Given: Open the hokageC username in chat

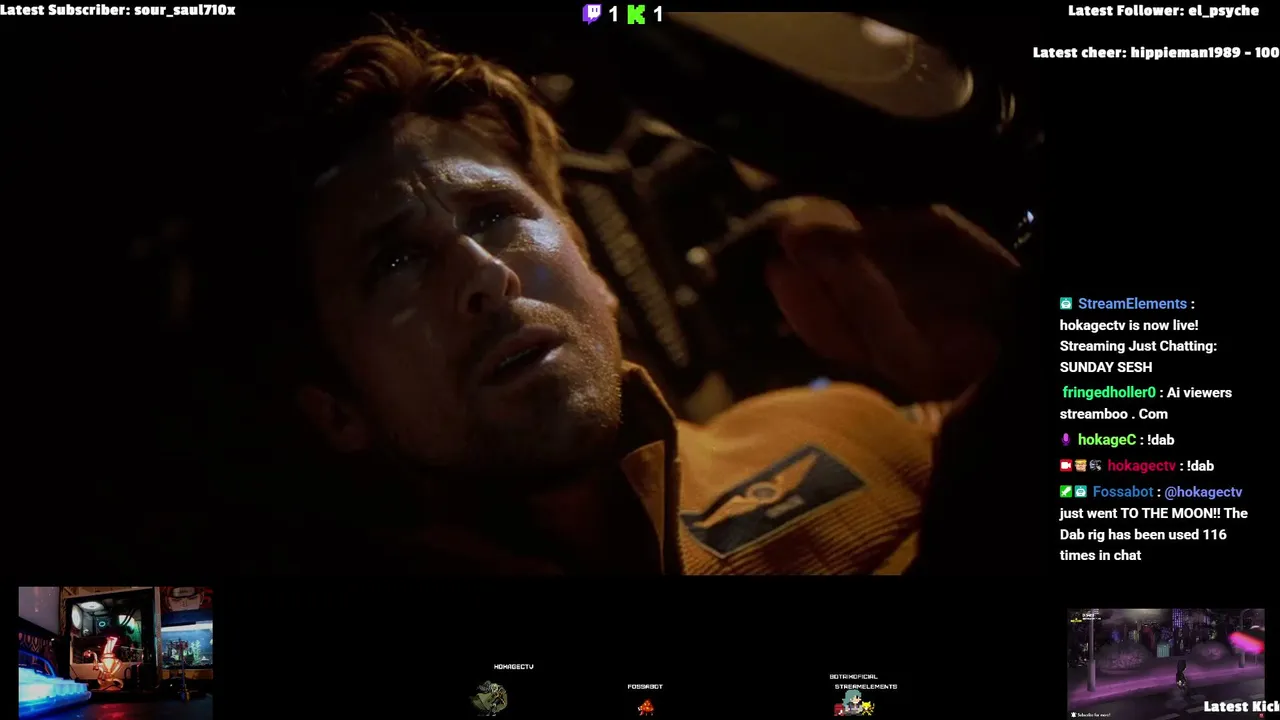Looking at the screenshot, I should [x=1107, y=440].
